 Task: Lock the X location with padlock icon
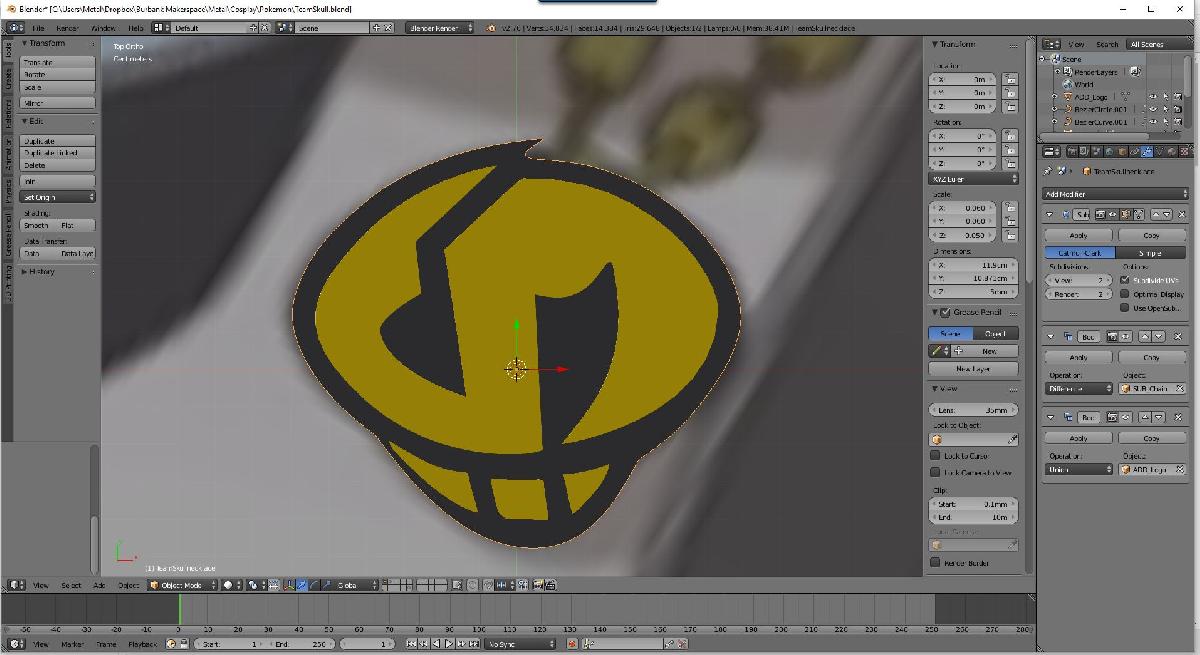pos(1011,79)
